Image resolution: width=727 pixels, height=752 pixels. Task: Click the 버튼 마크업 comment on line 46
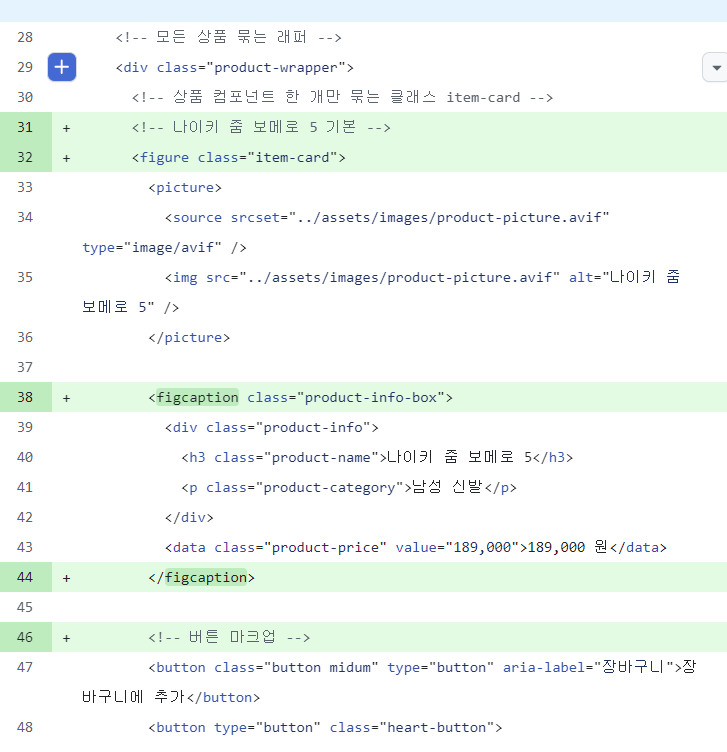click(229, 637)
